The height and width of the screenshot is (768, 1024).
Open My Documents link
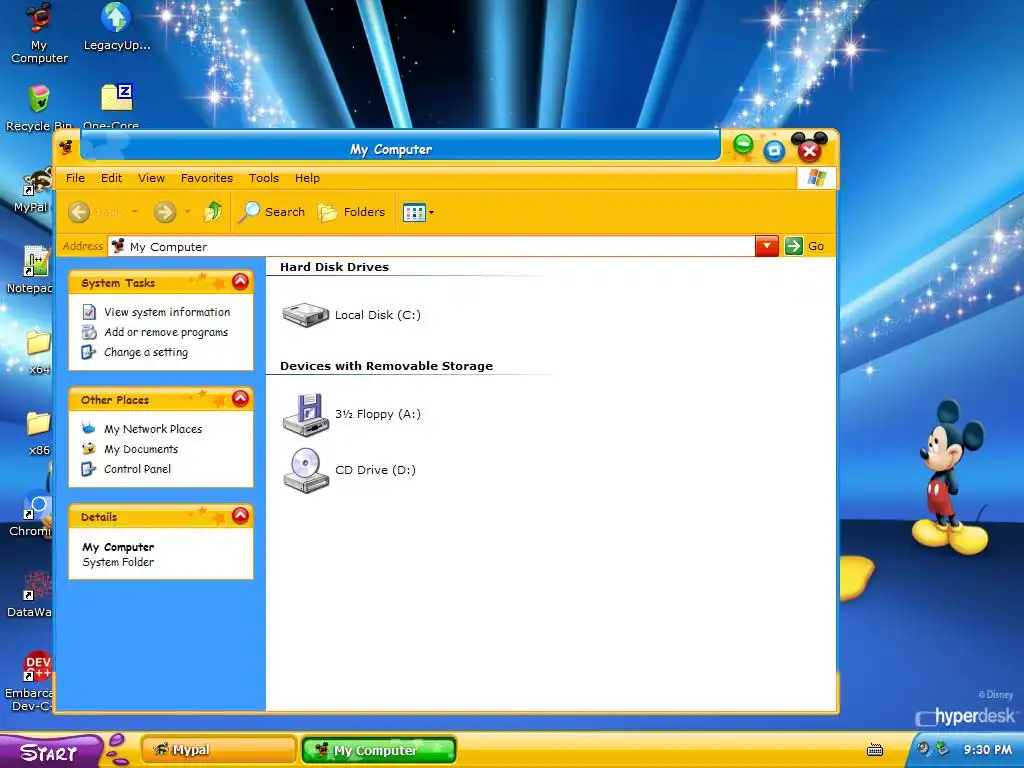coord(141,449)
